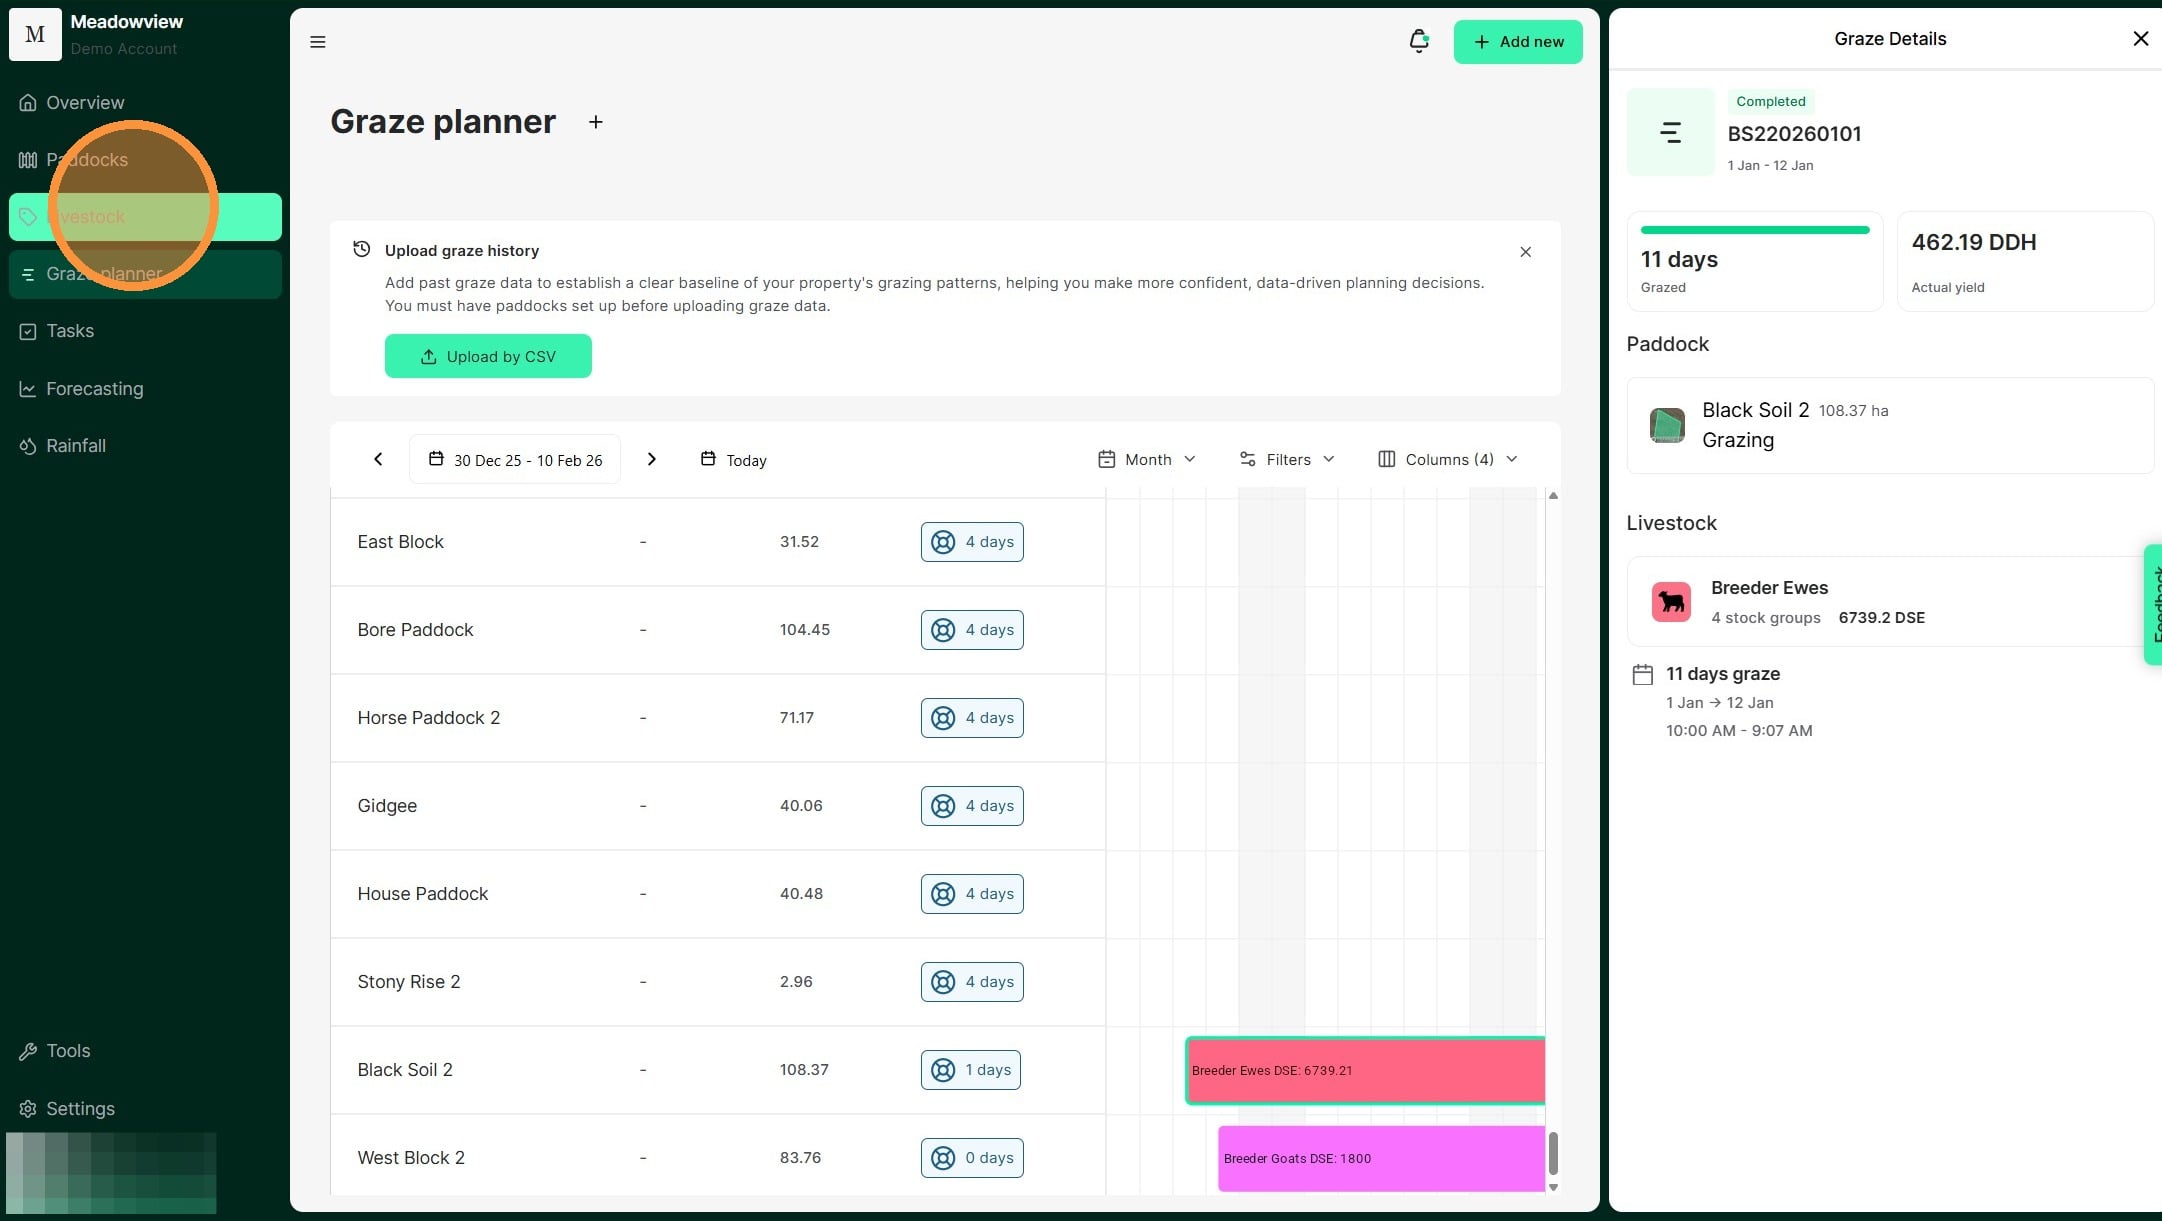This screenshot has height=1221, width=2162.
Task: Click the Black Soil 2 paddock thumbnail
Action: pos(1666,425)
